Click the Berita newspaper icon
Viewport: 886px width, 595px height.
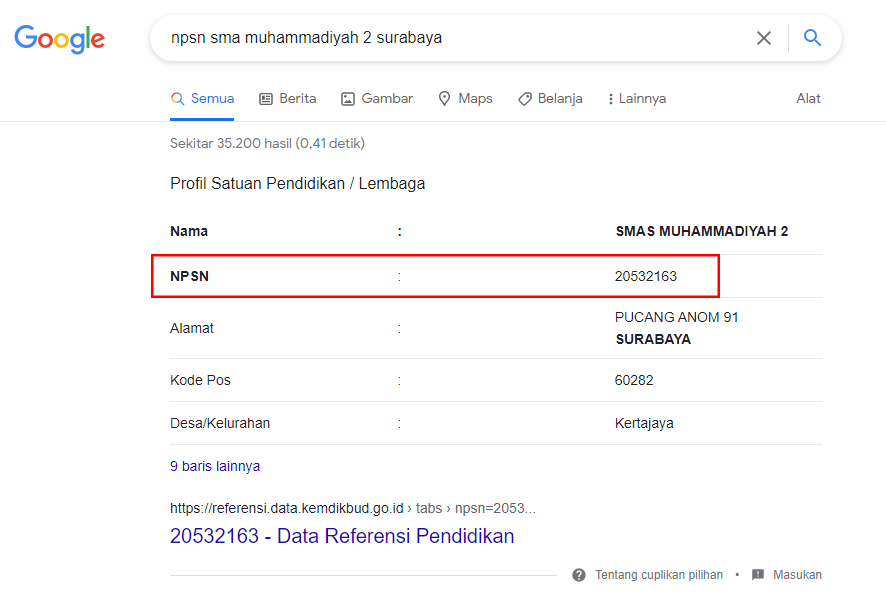click(x=266, y=99)
